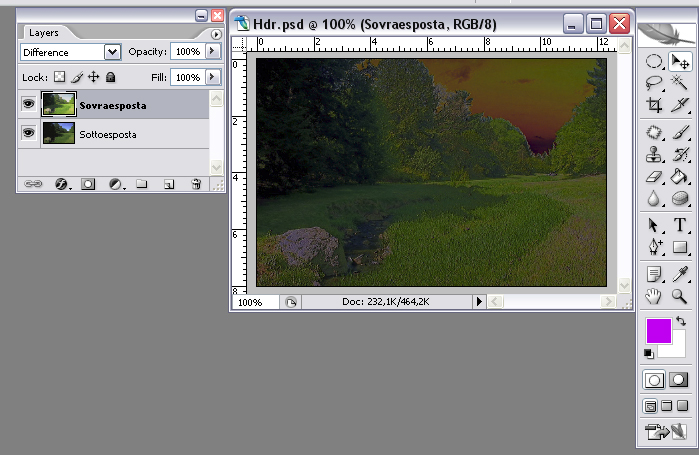Hide the Sovraesposta layer

28,104
